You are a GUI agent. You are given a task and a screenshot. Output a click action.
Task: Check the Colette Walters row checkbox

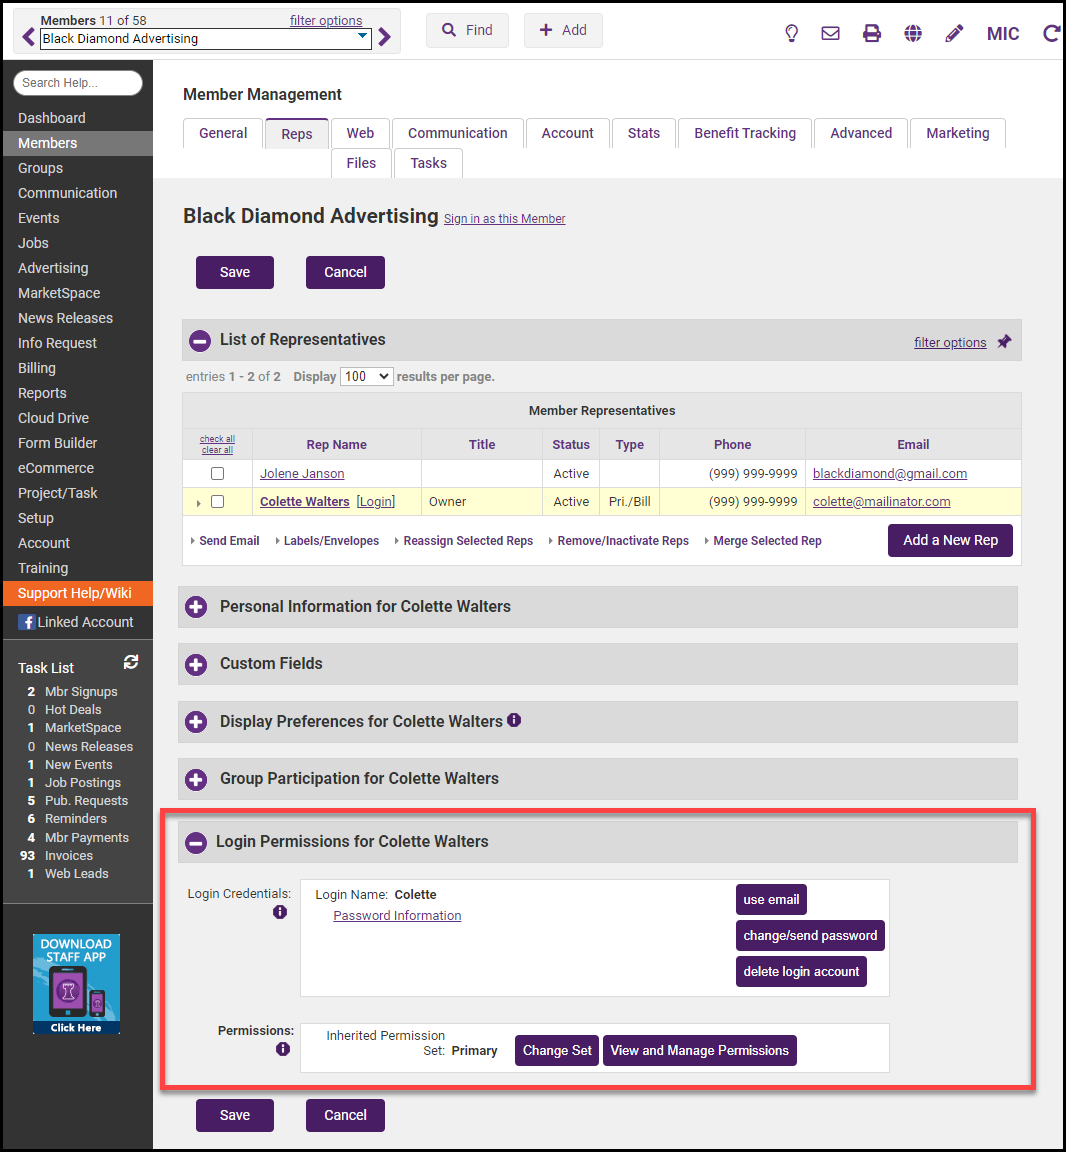tap(217, 502)
